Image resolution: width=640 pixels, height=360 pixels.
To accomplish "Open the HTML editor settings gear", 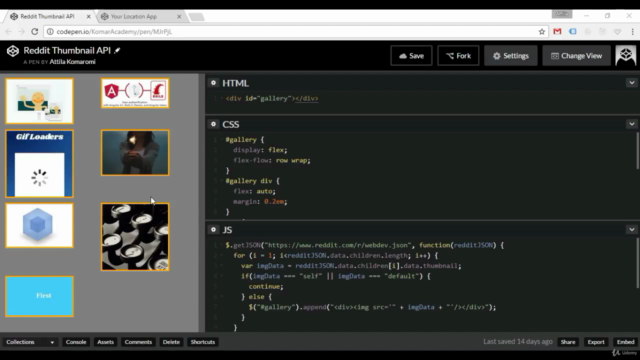I will point(213,83).
